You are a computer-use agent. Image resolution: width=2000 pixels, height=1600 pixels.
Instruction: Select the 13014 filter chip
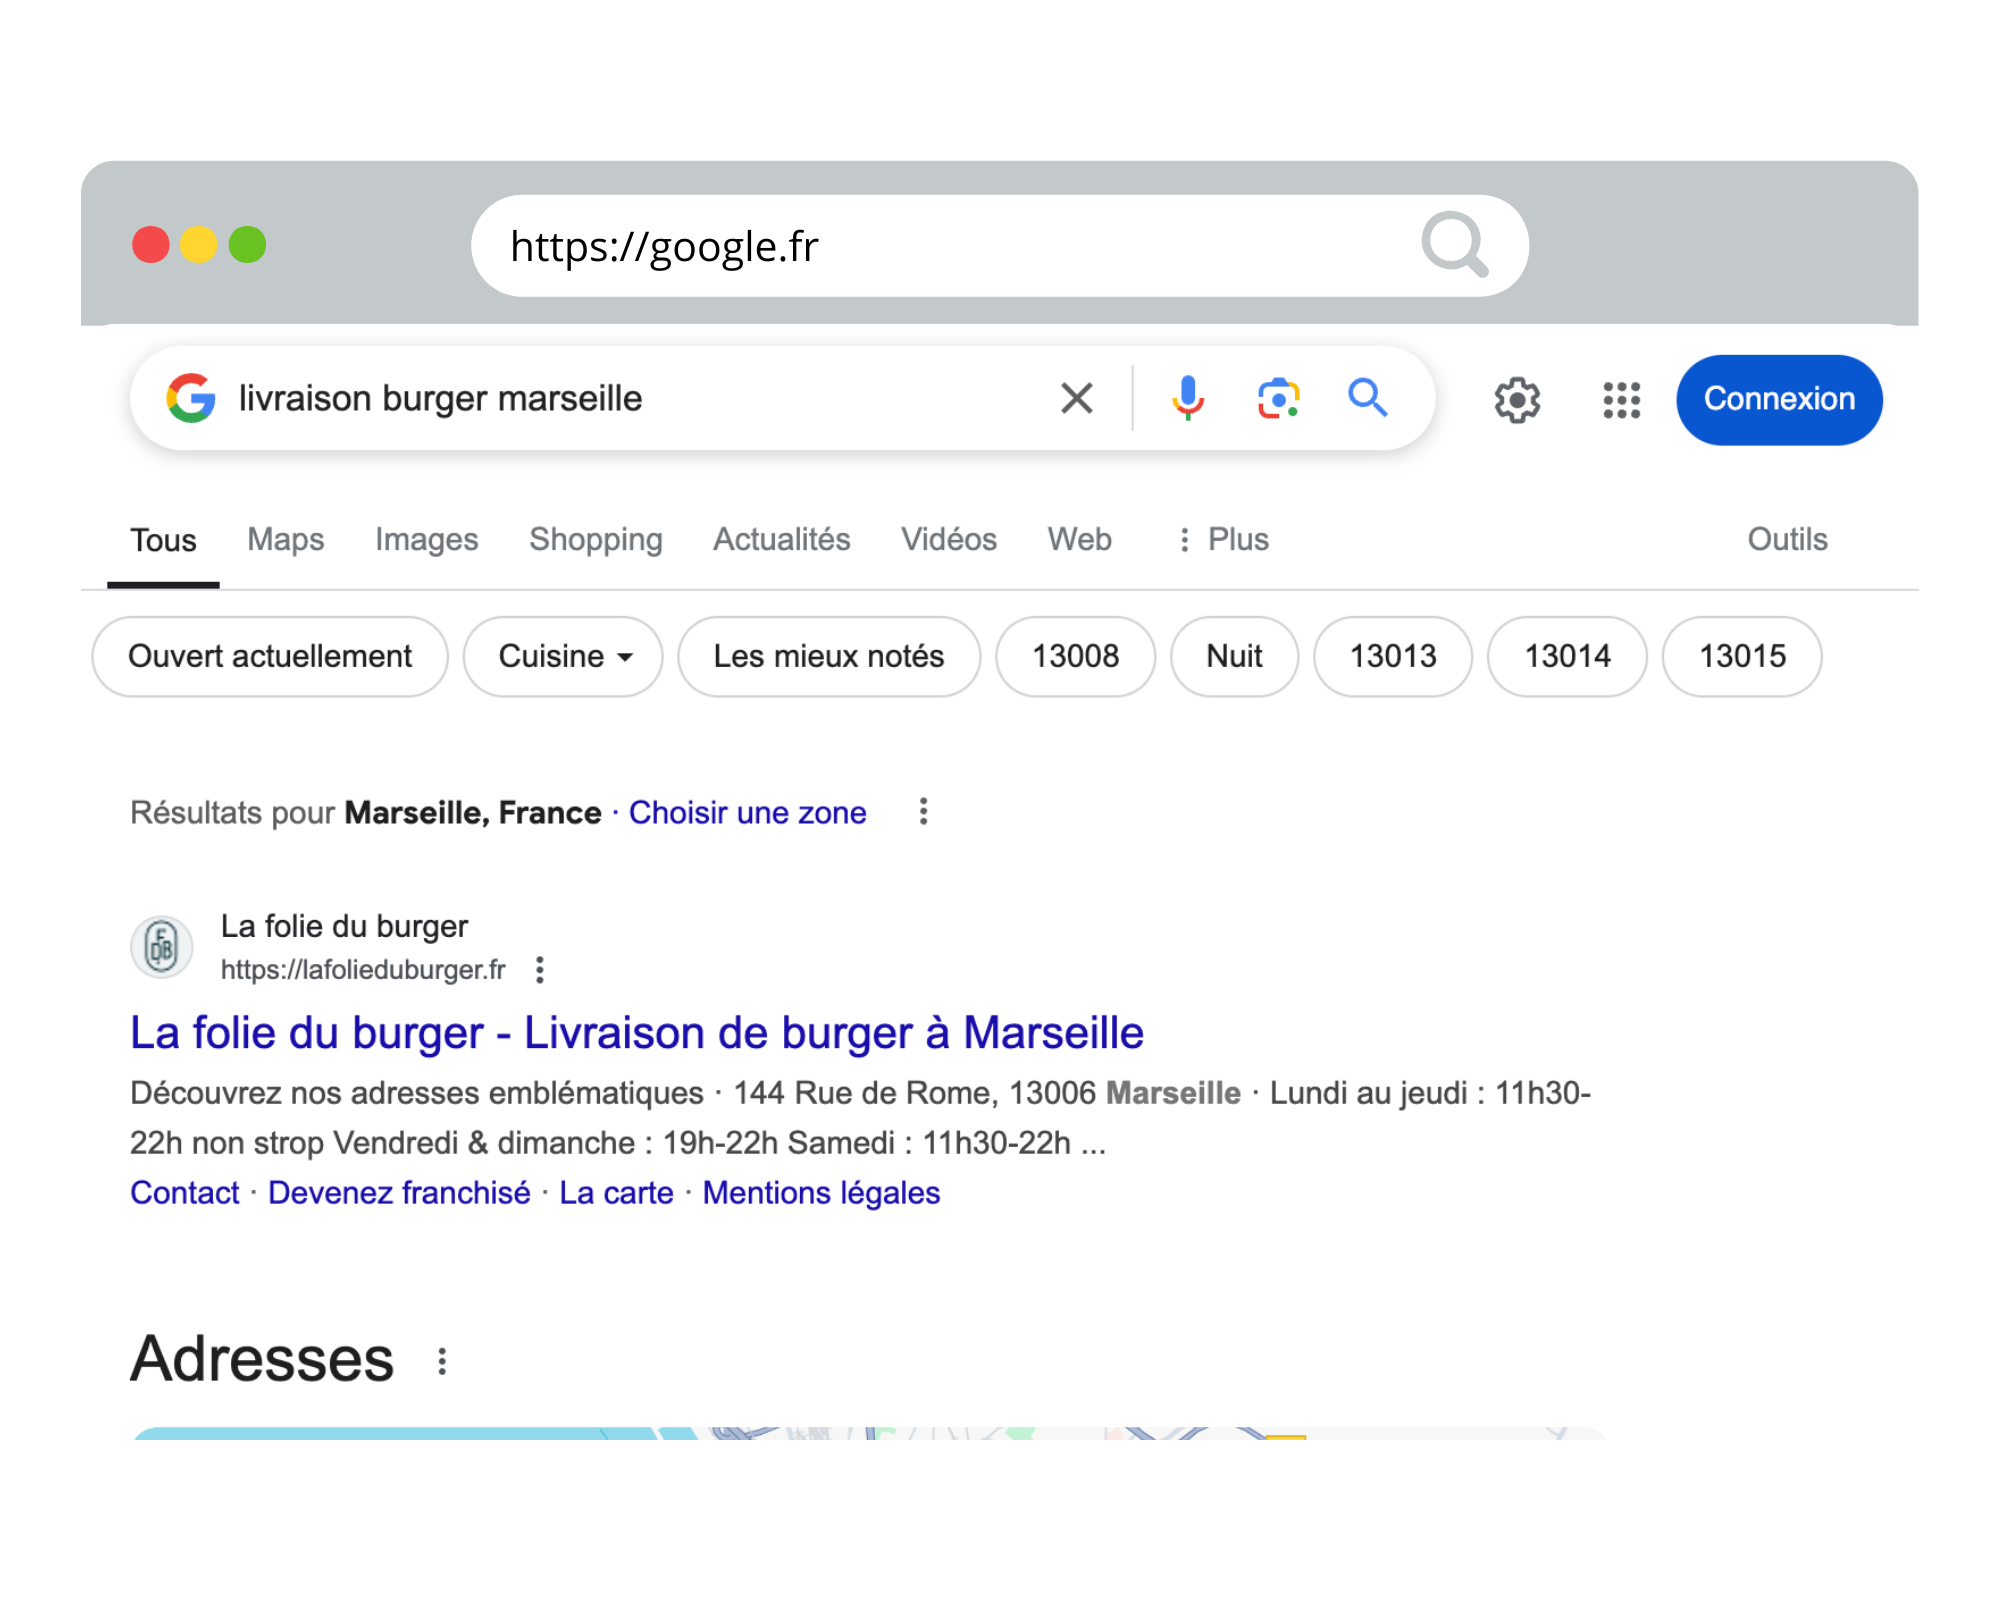pos(1568,656)
